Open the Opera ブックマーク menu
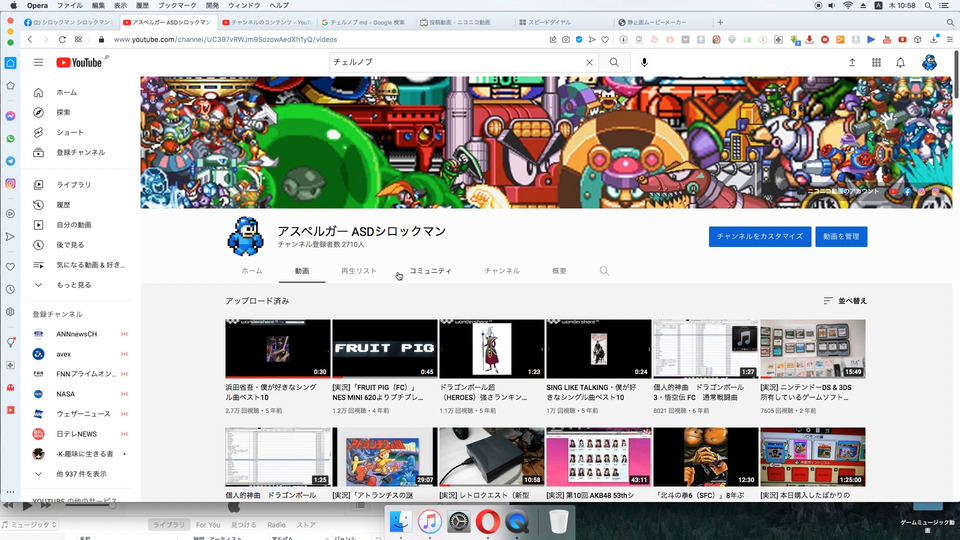 [177, 6]
